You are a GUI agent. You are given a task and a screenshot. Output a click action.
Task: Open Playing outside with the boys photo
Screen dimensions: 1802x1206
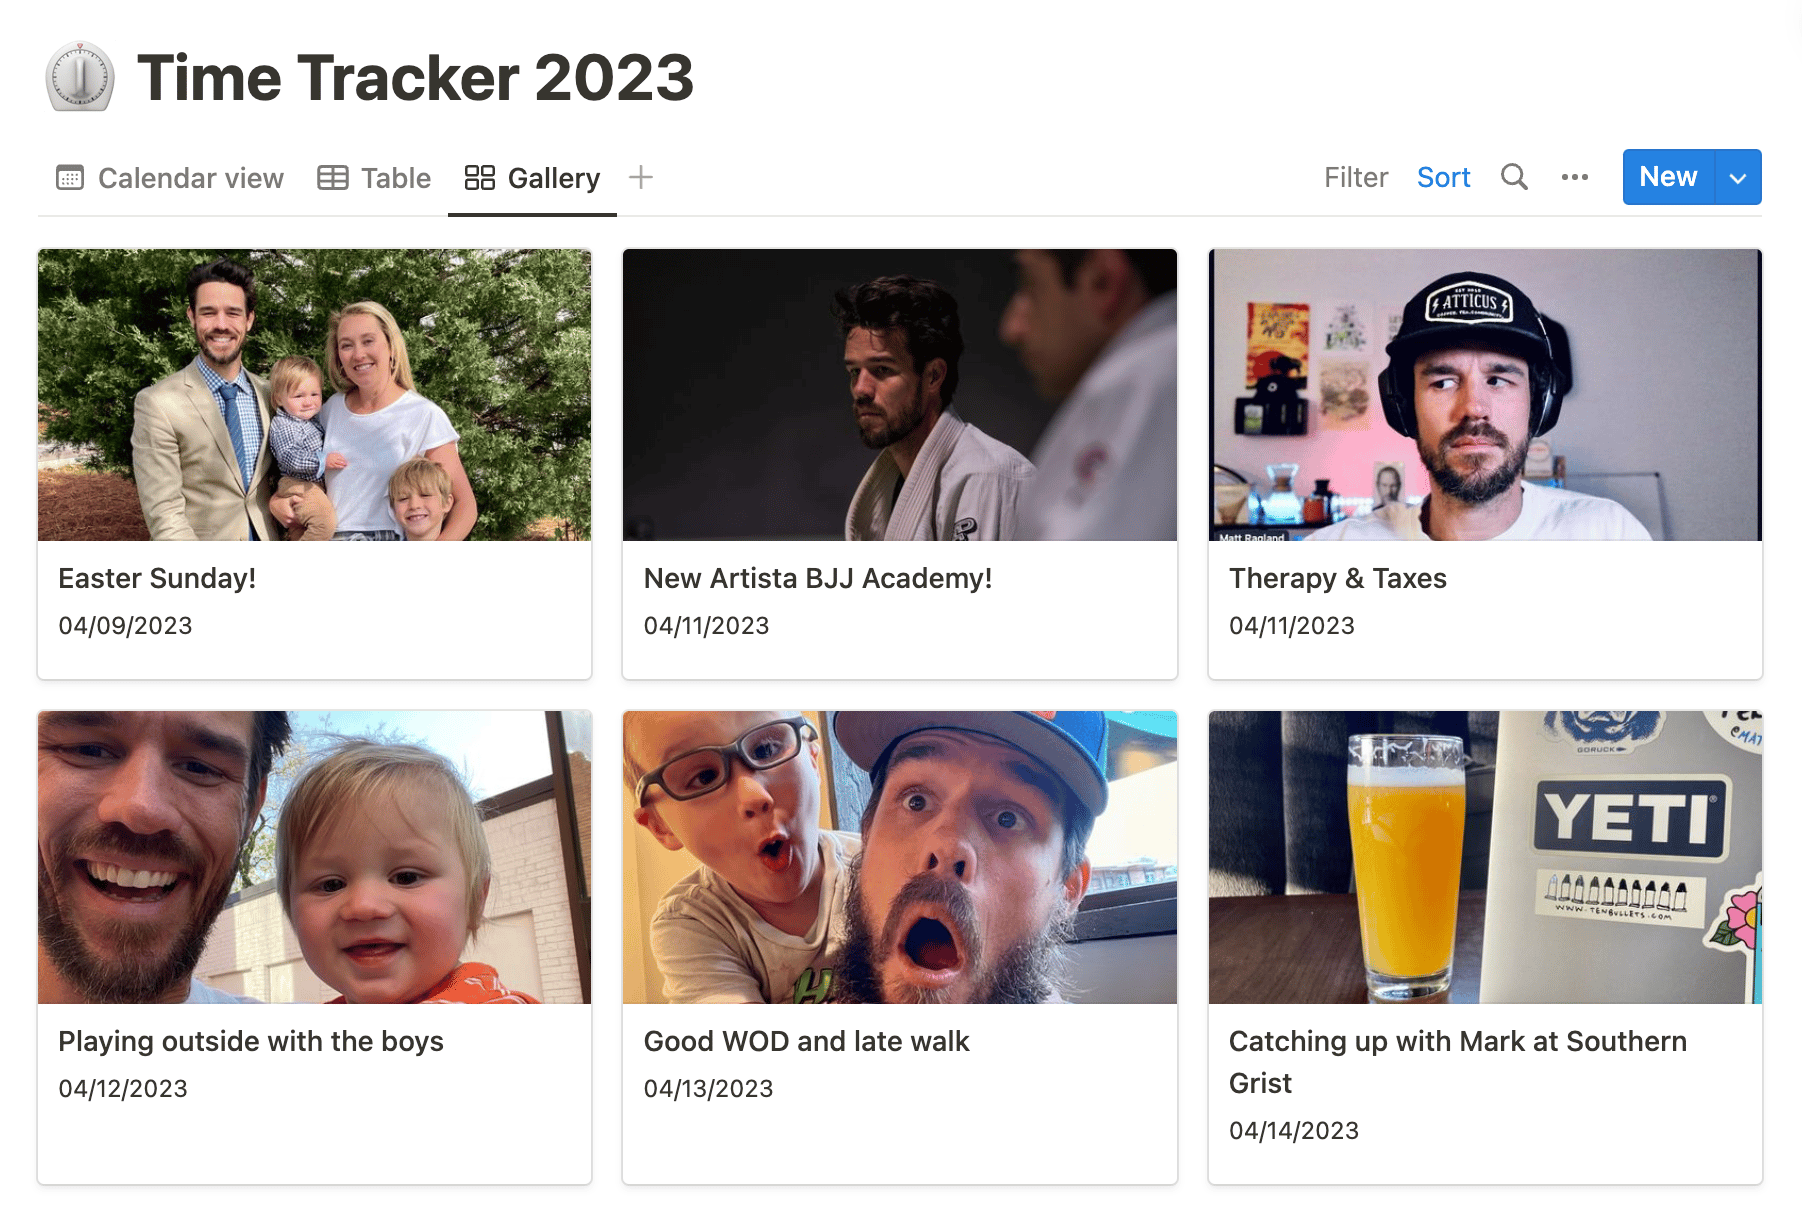[x=314, y=857]
